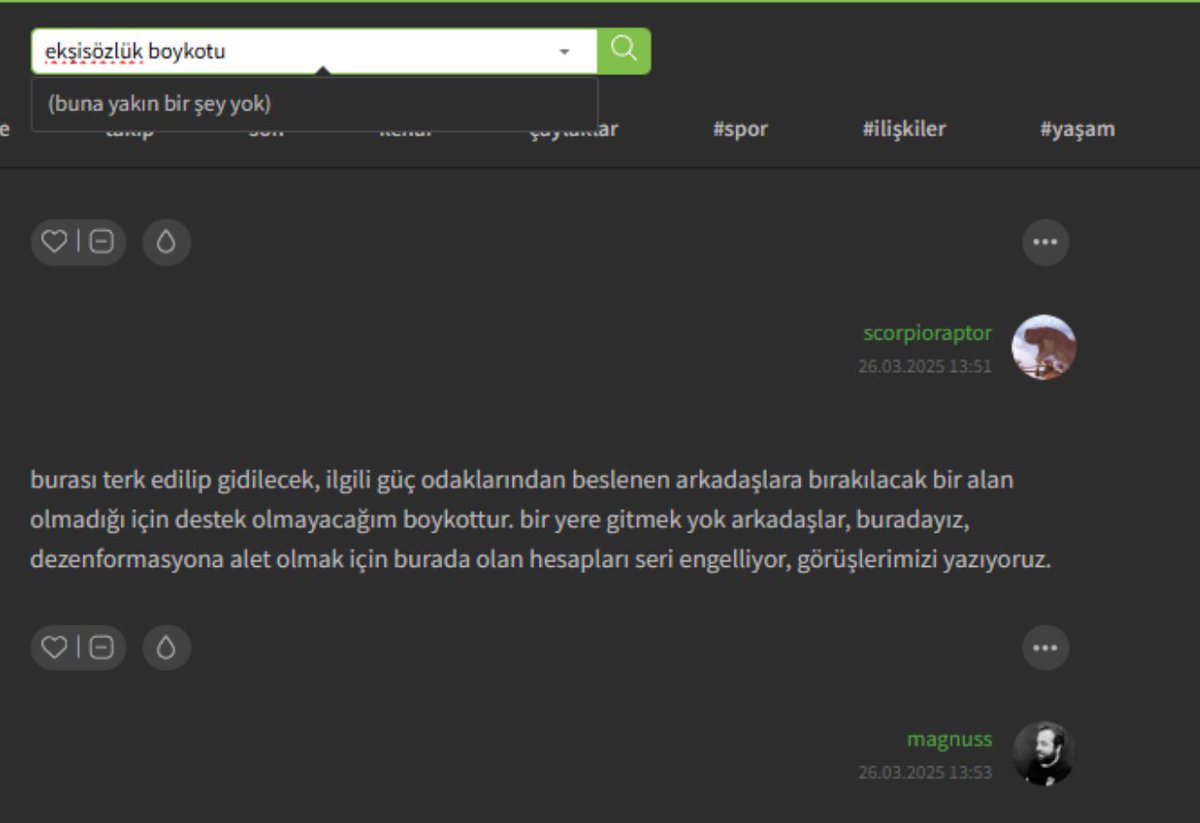Viewport: 1200px width, 823px height.
Task: Favorite scorpioraptor's entry with the heart icon
Action: click(54, 242)
